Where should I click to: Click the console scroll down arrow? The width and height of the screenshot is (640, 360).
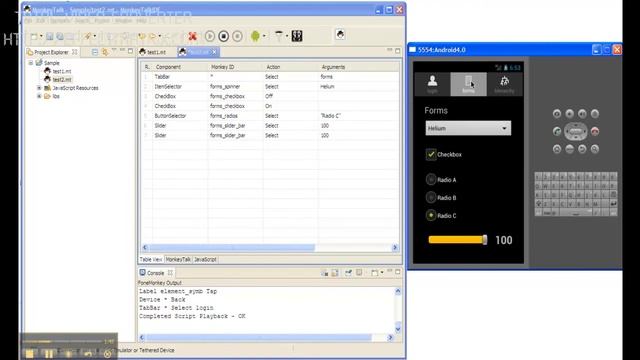(x=398, y=329)
